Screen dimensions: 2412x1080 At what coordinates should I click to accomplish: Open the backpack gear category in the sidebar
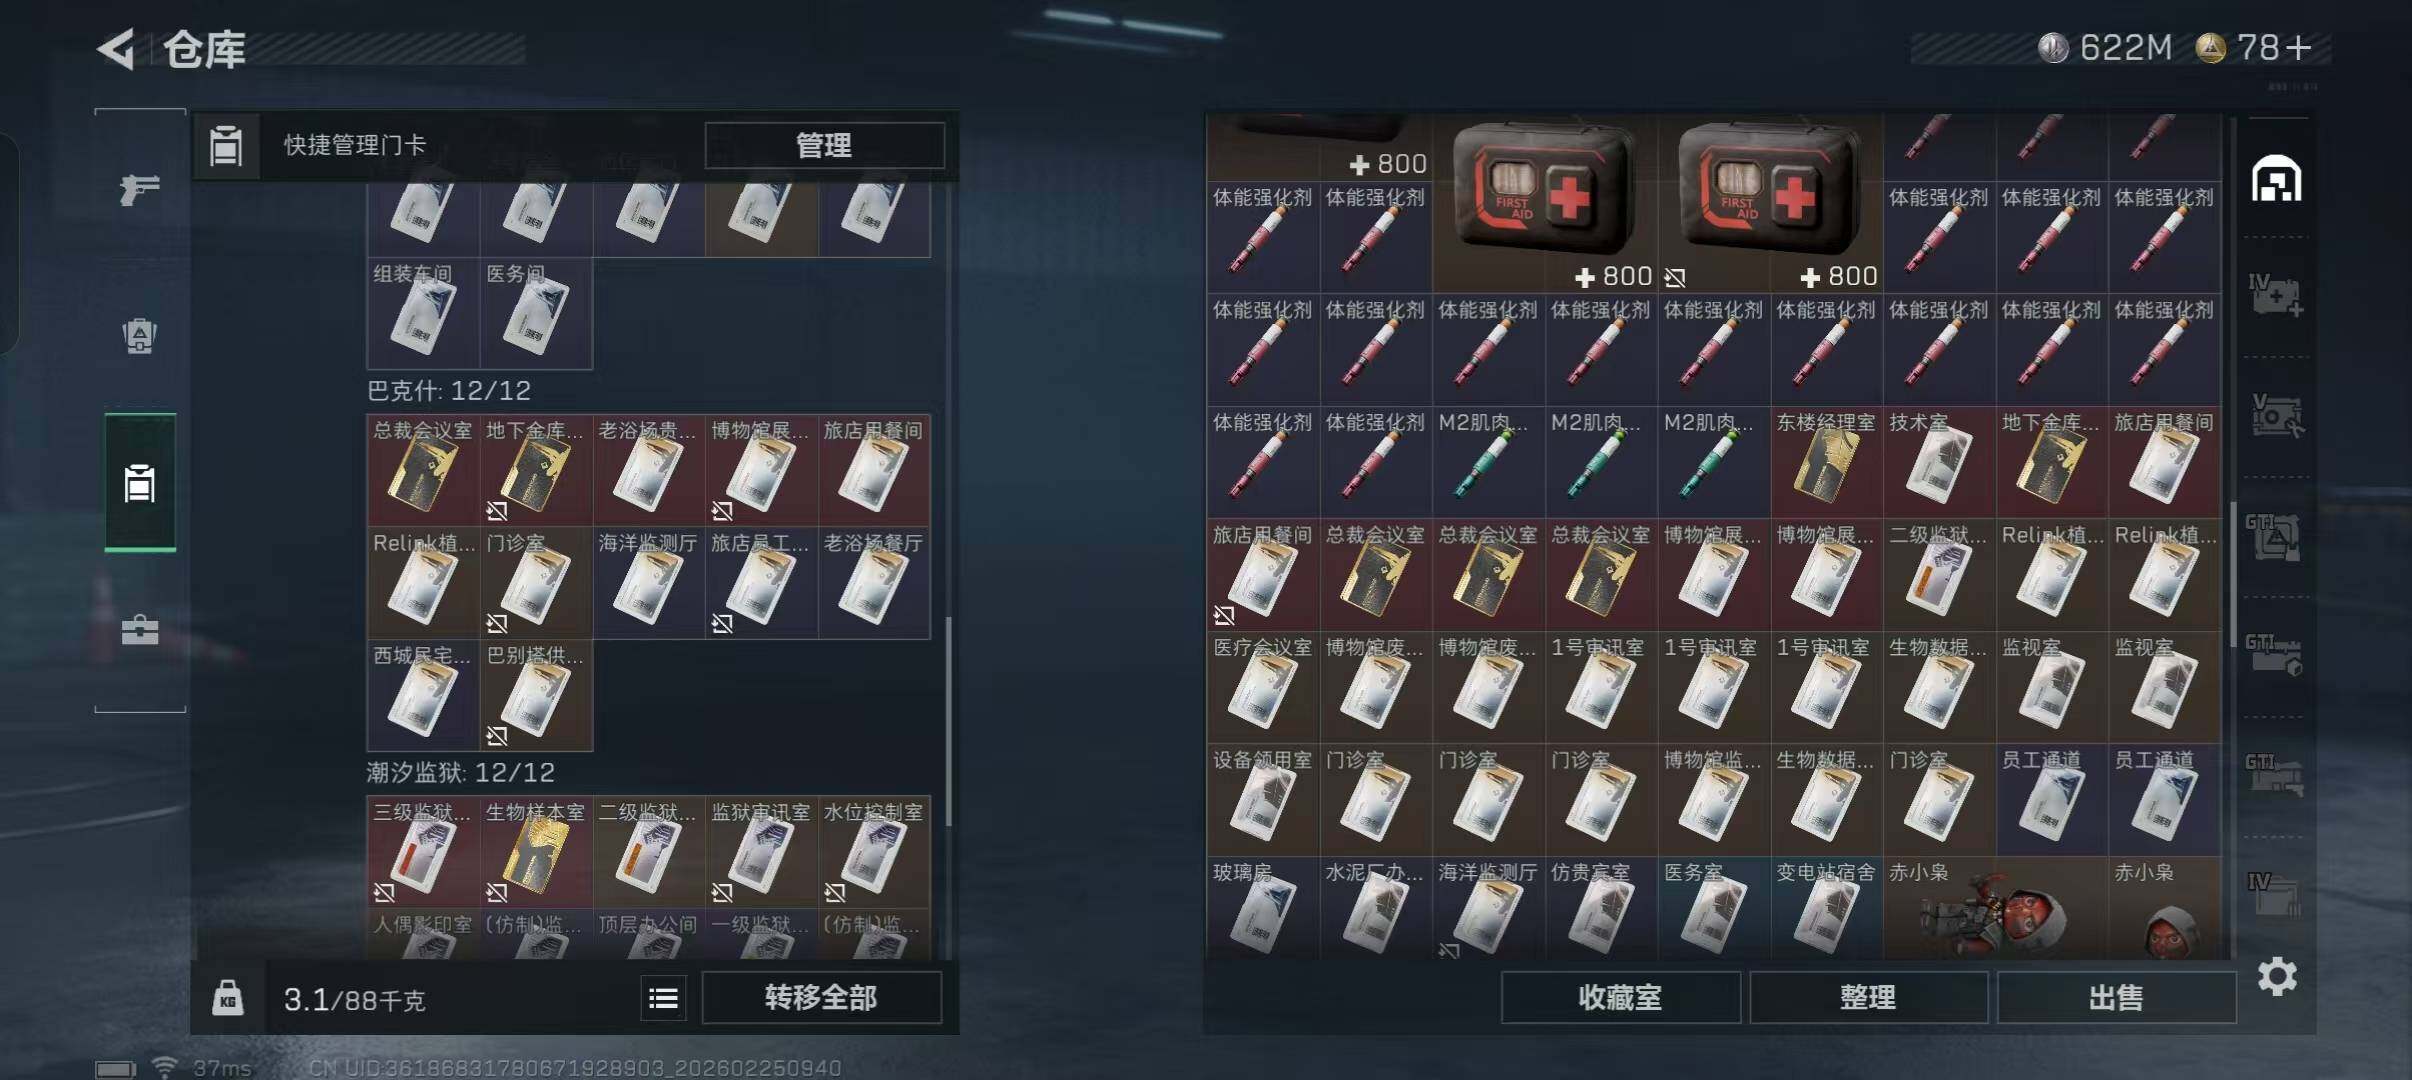(140, 335)
